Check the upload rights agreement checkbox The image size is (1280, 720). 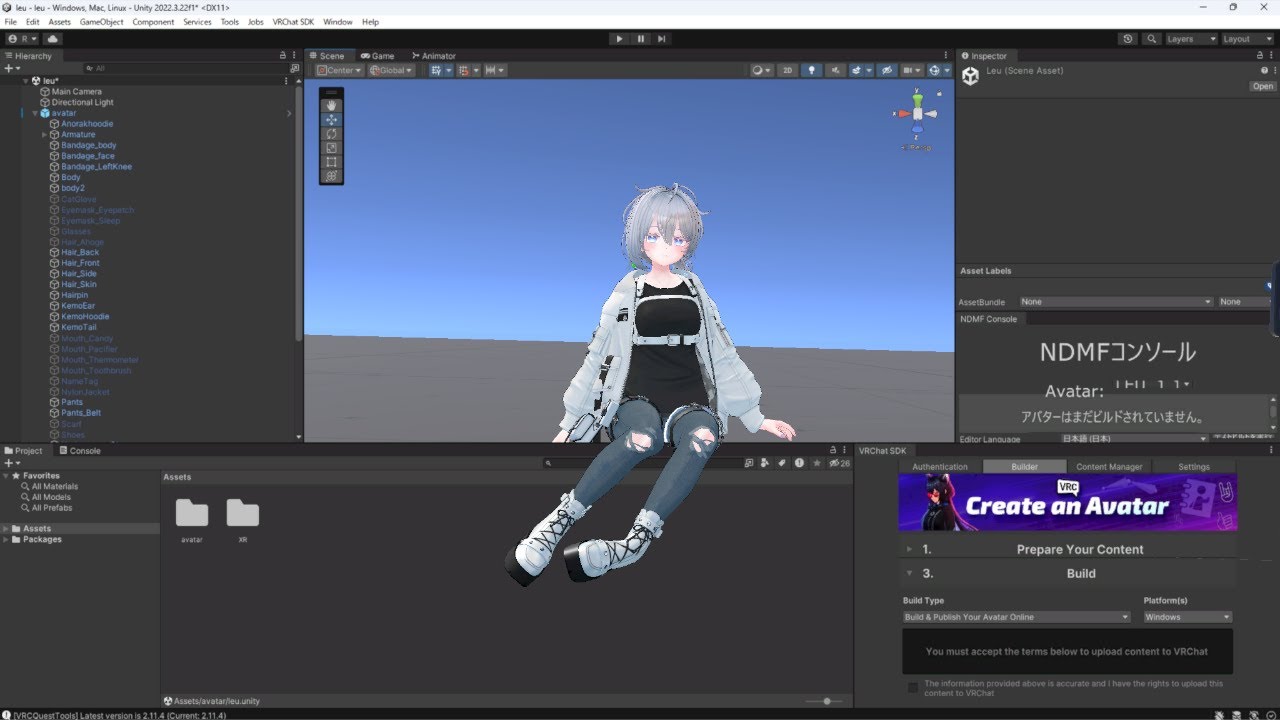tap(912, 688)
